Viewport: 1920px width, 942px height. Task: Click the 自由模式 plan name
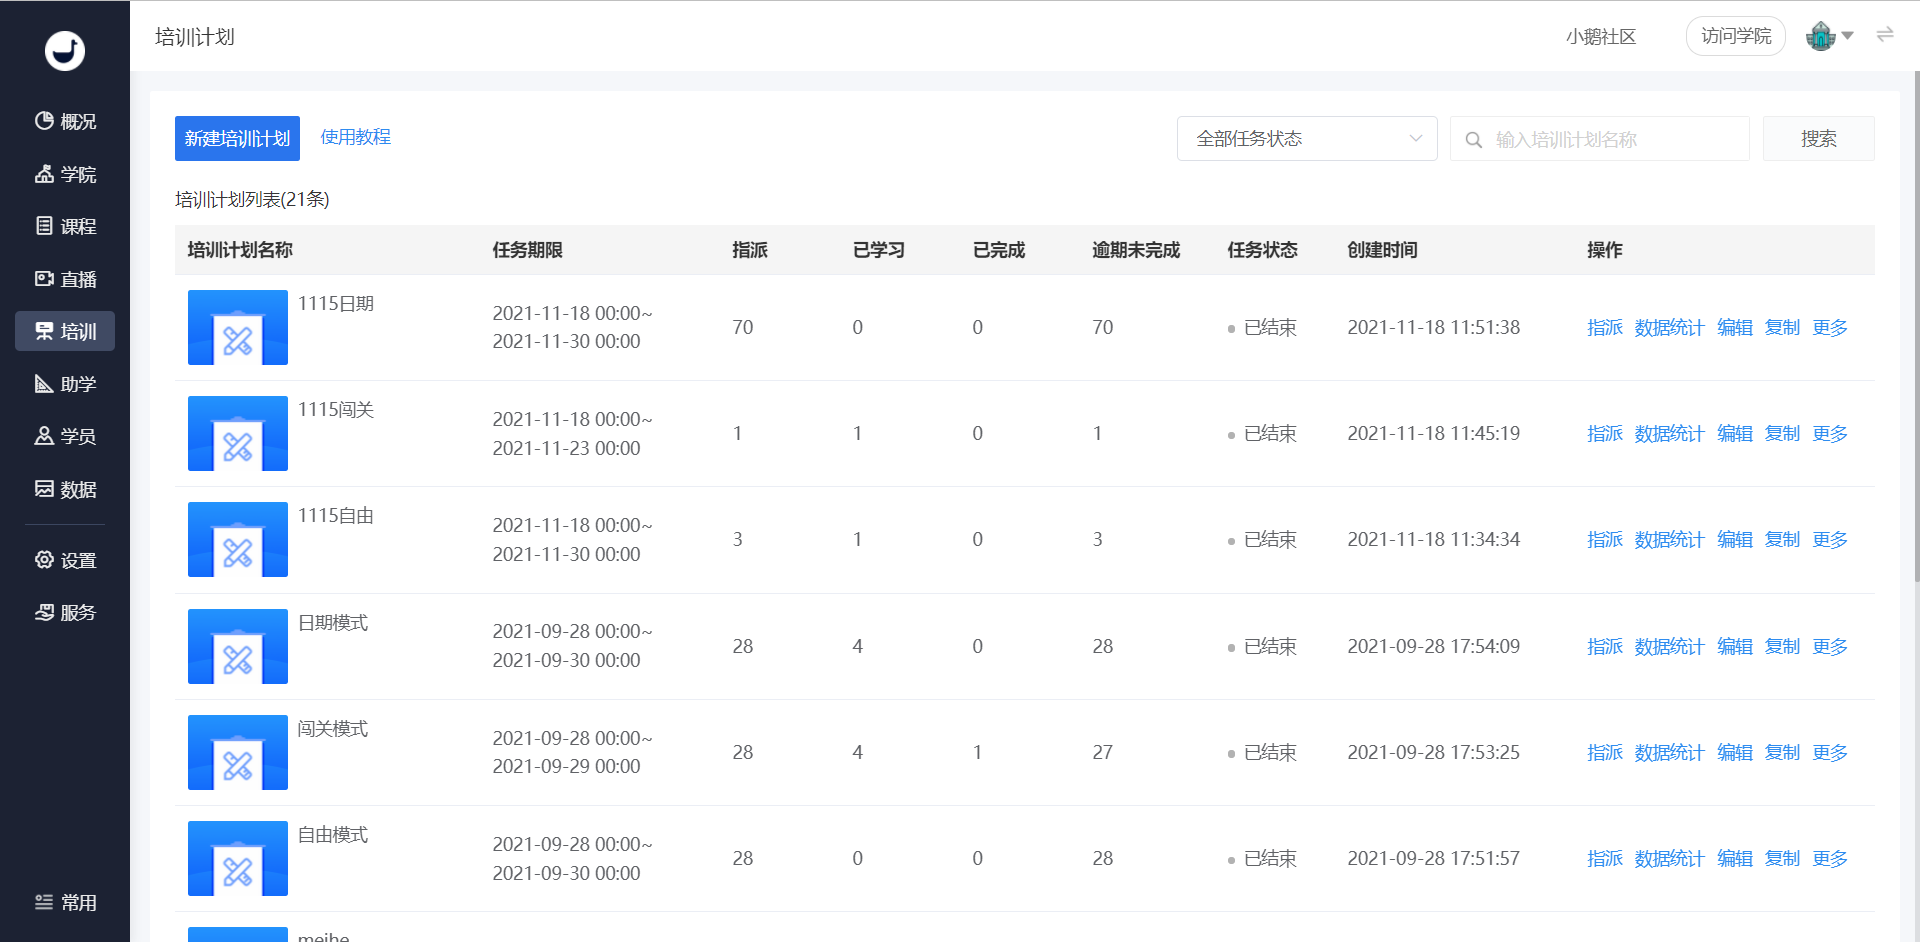tap(333, 834)
